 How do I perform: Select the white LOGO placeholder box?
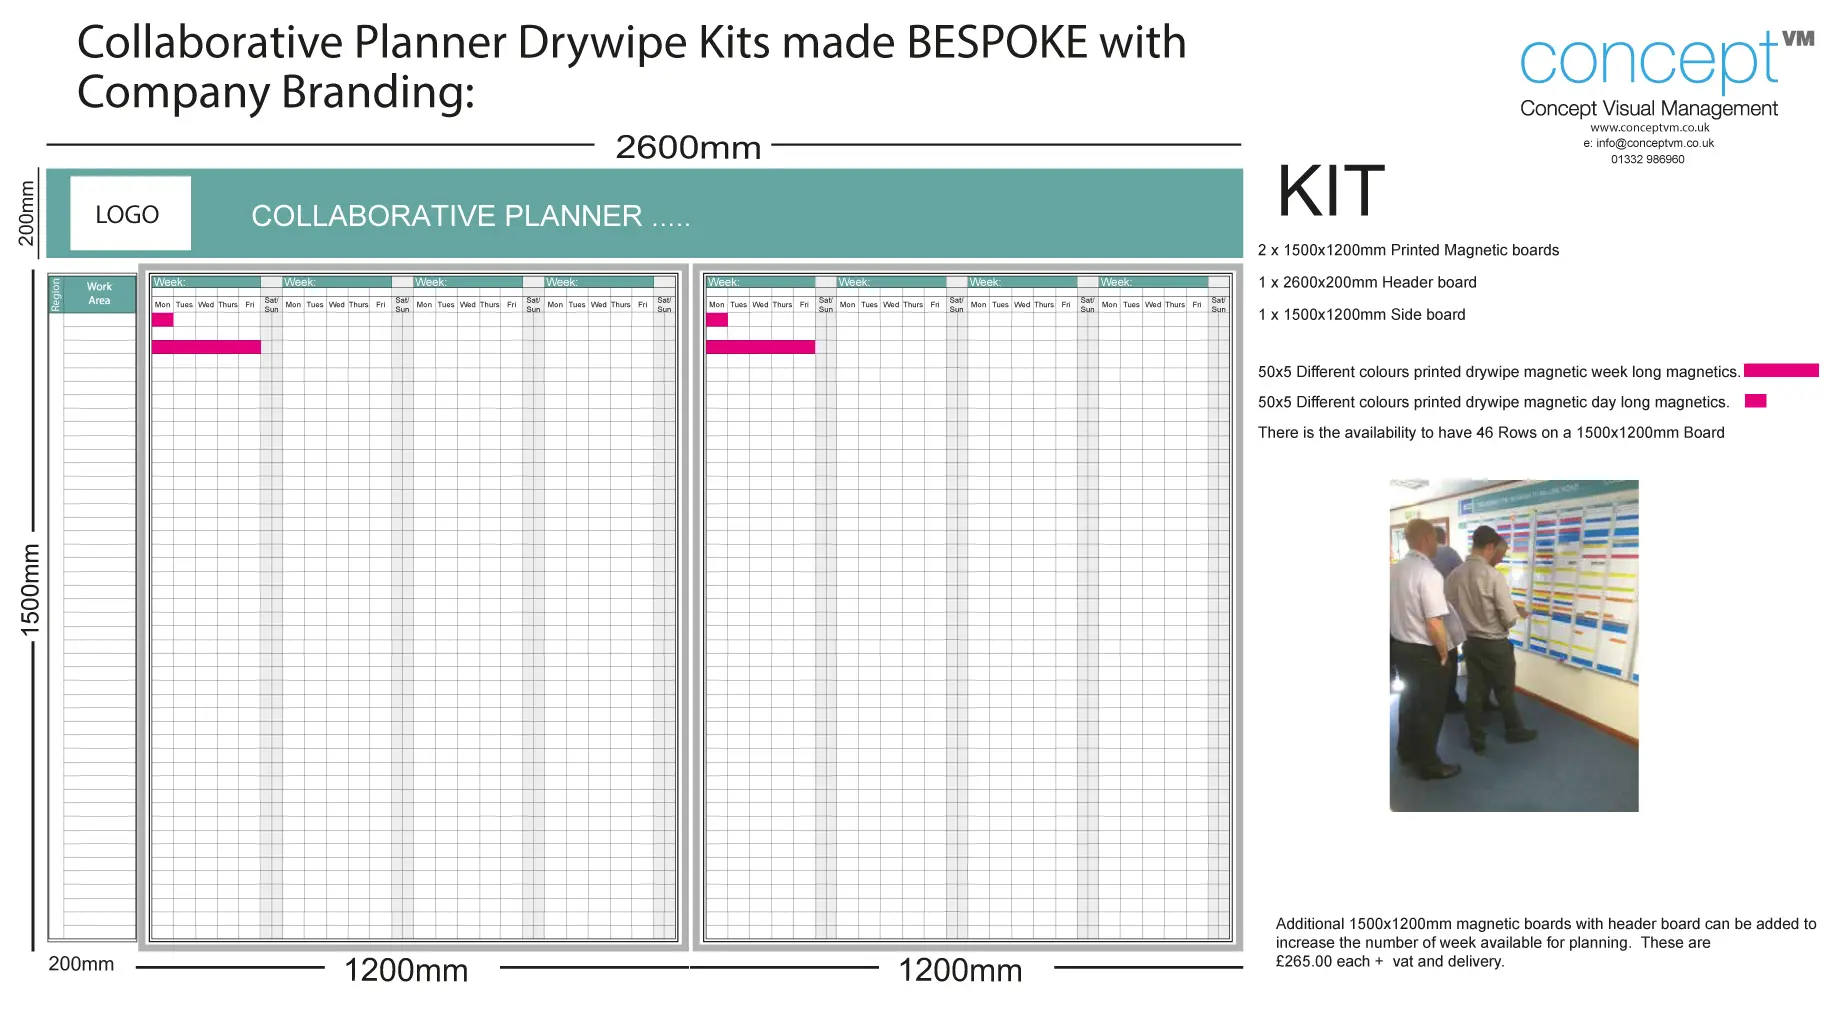coord(130,214)
